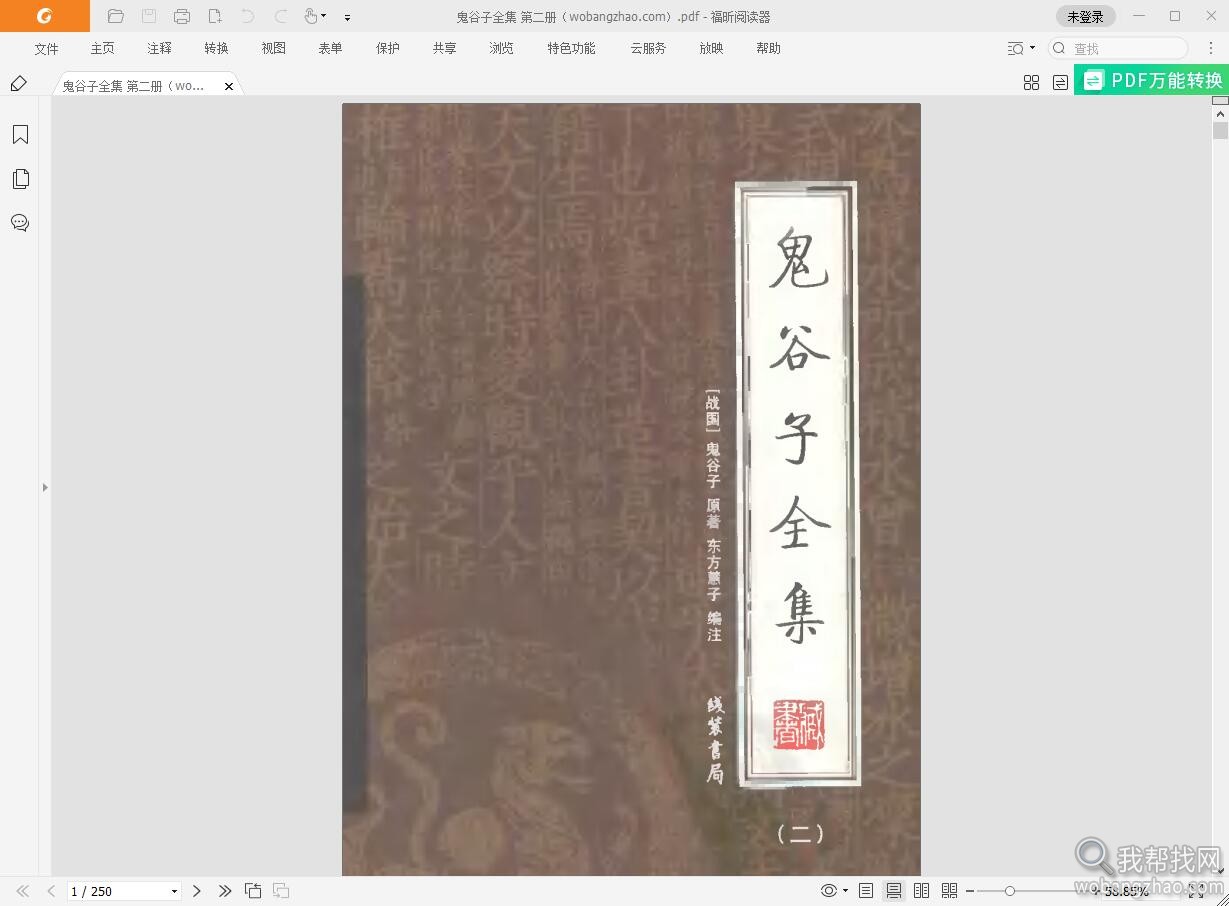This screenshot has height=906, width=1229.
Task: Switch to the 注释 ribbon tab
Action: tap(160, 48)
